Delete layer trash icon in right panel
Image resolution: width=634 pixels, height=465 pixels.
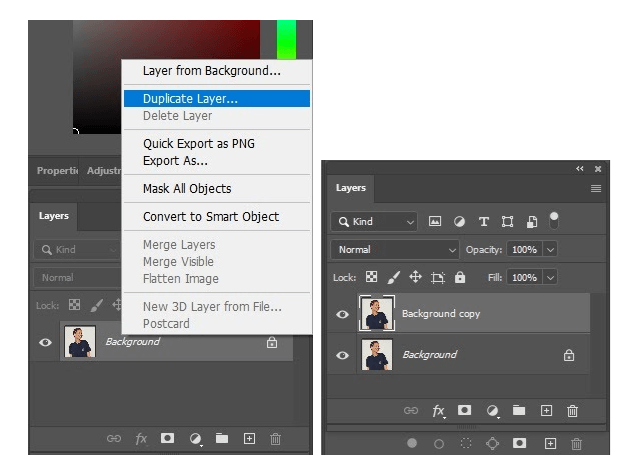point(572,411)
